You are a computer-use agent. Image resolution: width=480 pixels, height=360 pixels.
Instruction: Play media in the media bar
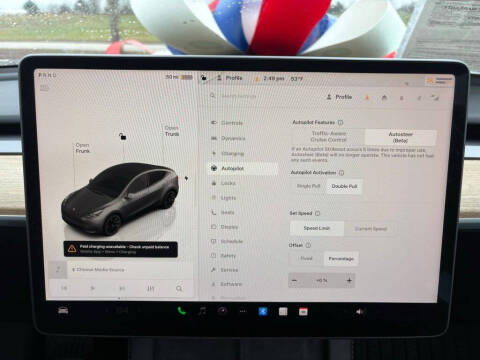93,288
